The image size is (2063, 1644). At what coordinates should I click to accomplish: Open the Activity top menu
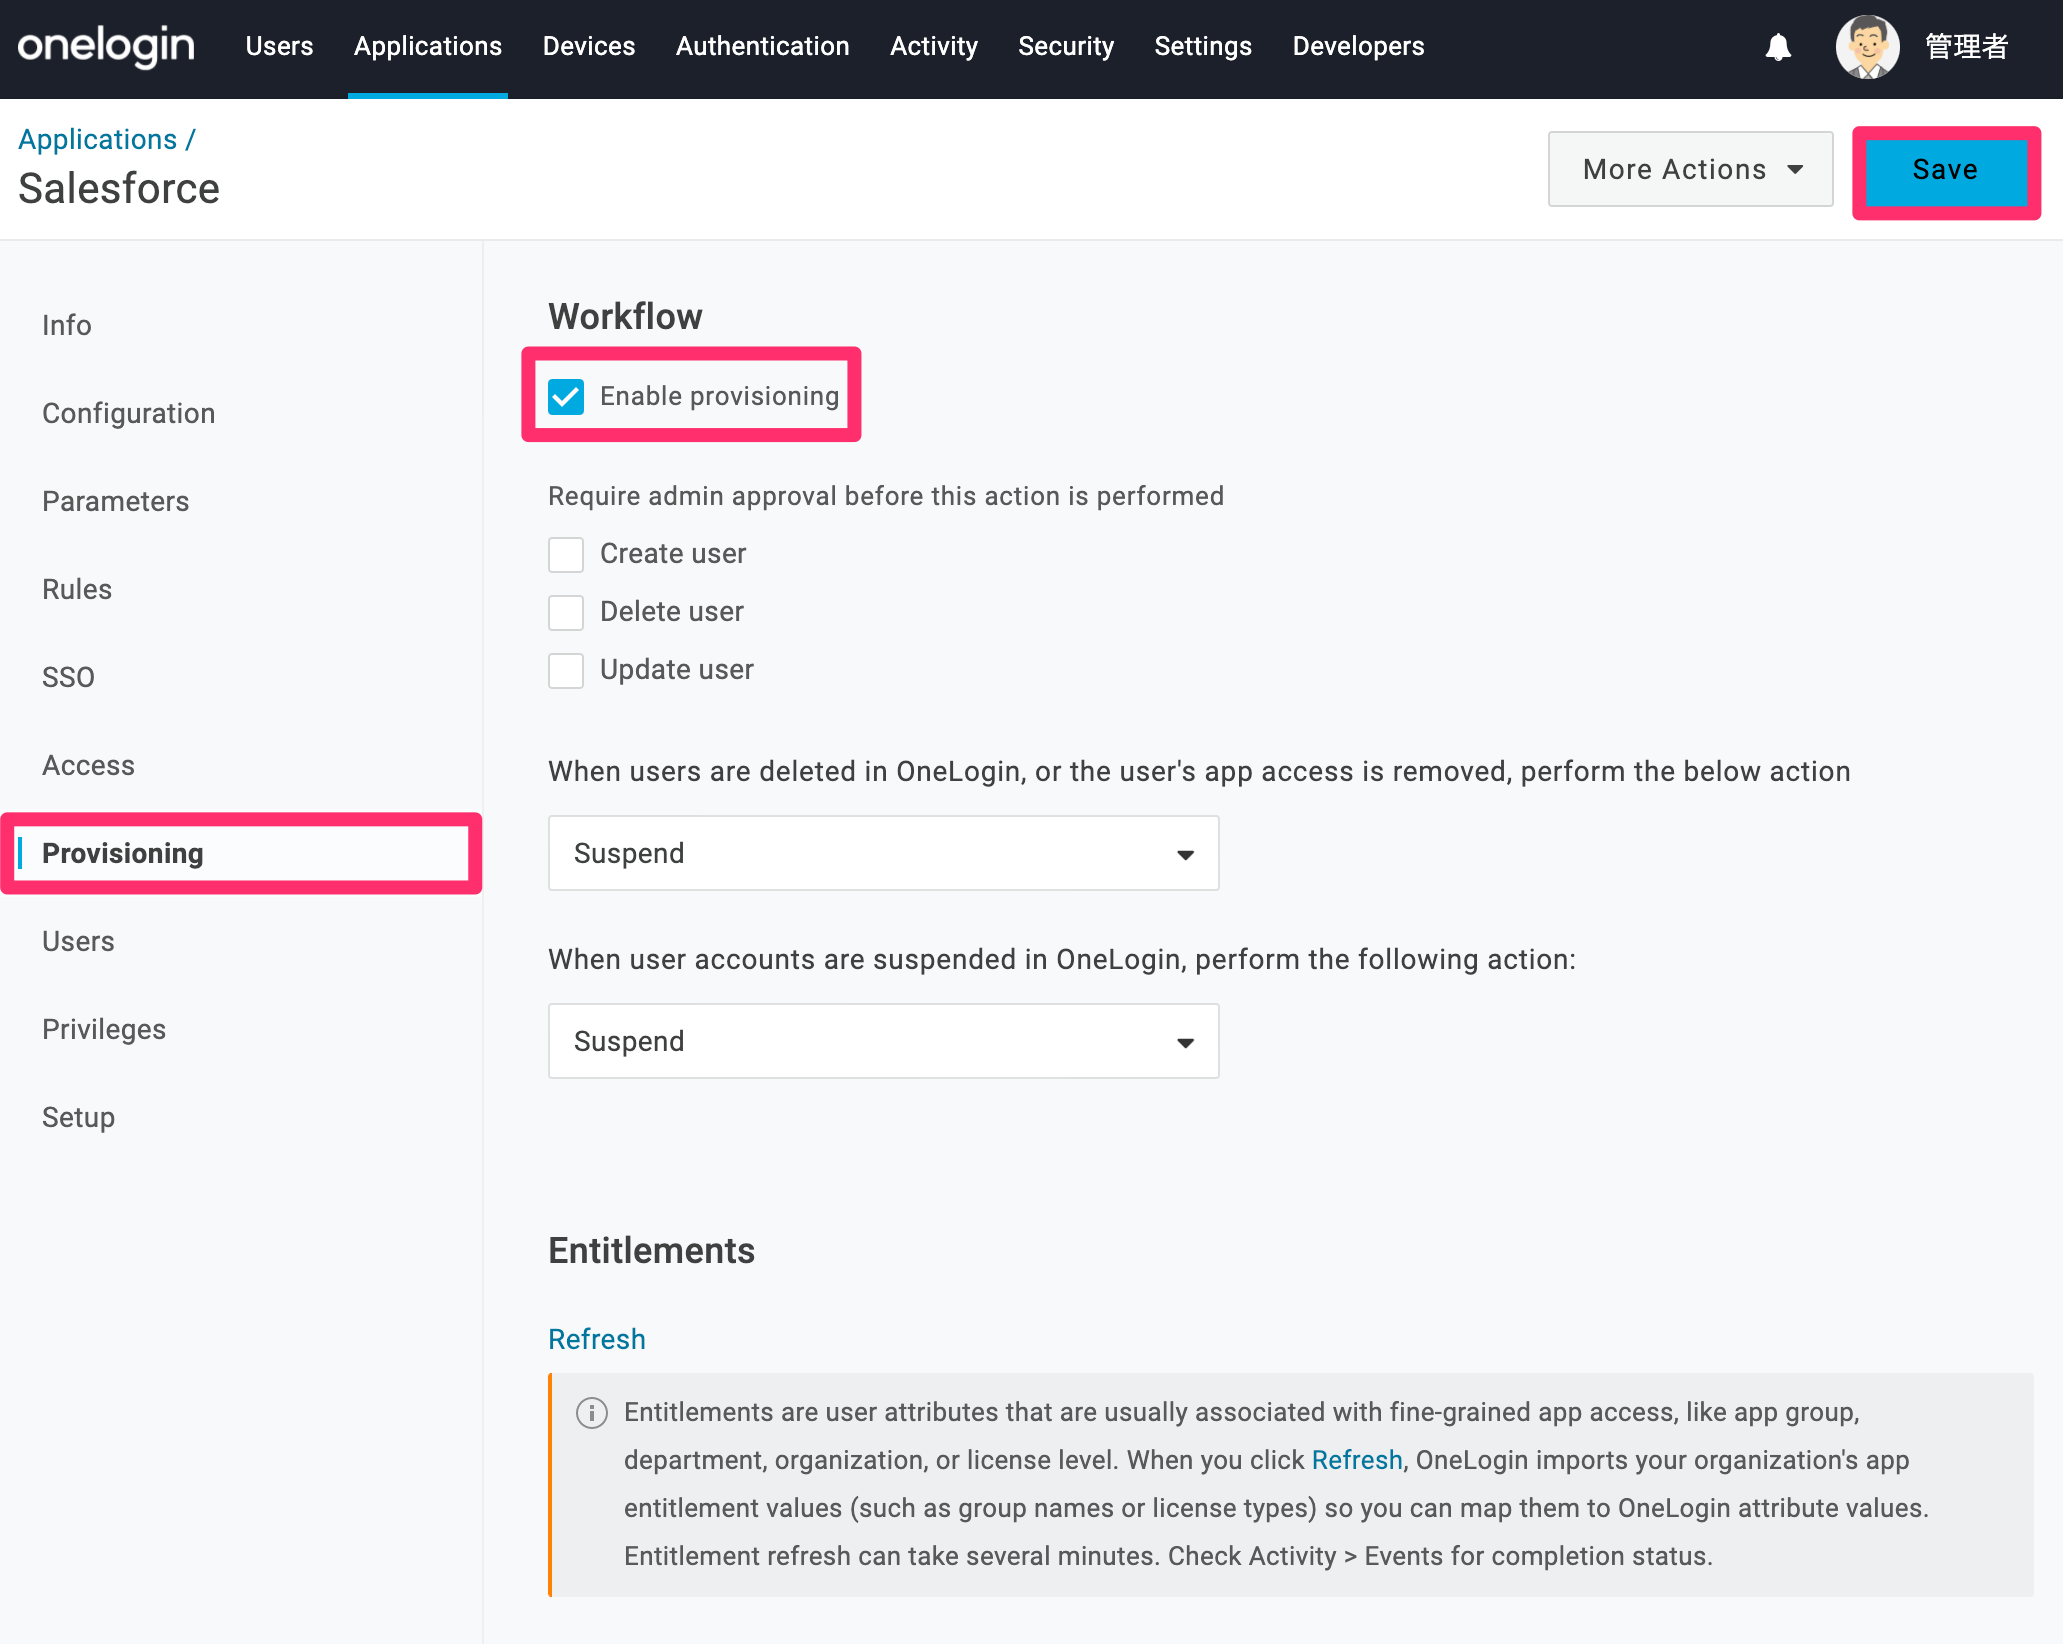(x=934, y=46)
